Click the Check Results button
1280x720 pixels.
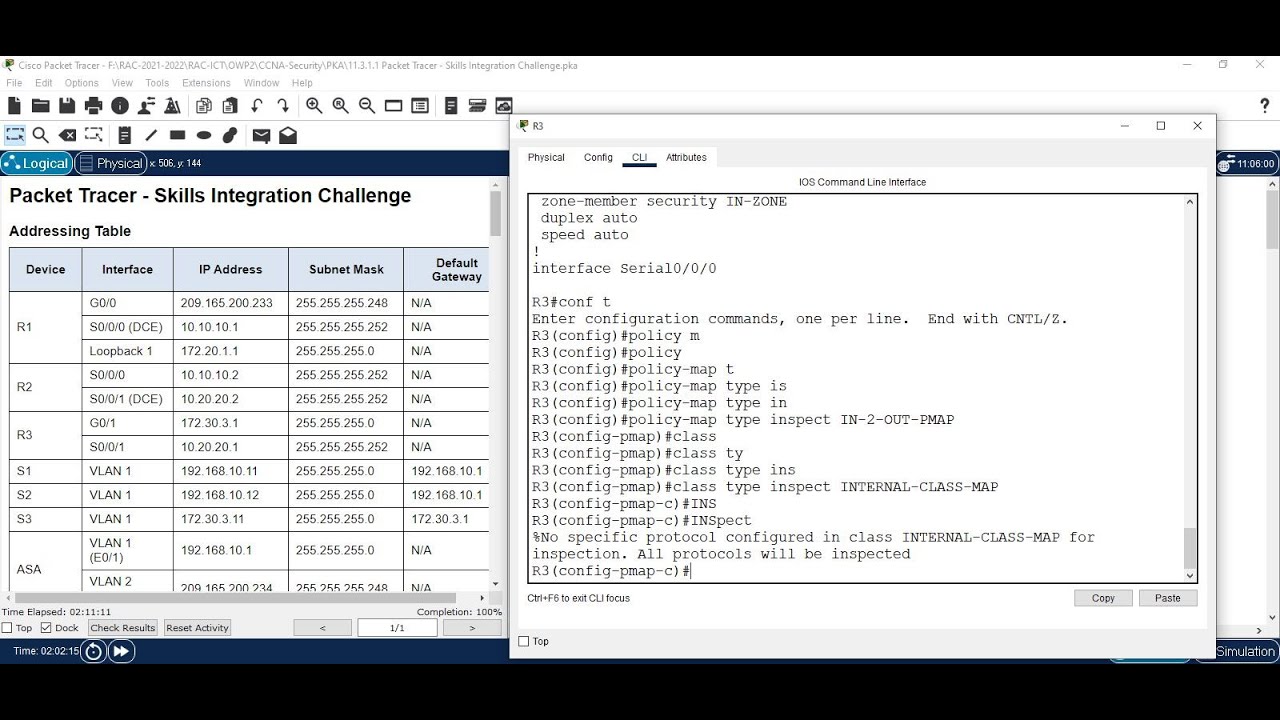[123, 628]
